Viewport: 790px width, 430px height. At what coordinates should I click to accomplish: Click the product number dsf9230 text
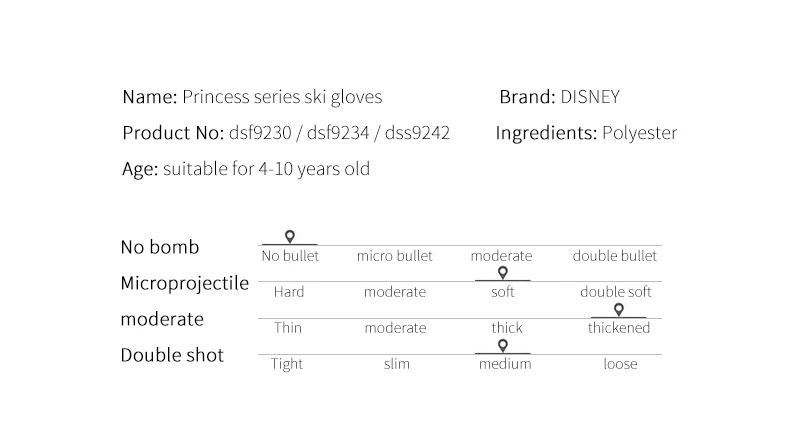pos(260,133)
